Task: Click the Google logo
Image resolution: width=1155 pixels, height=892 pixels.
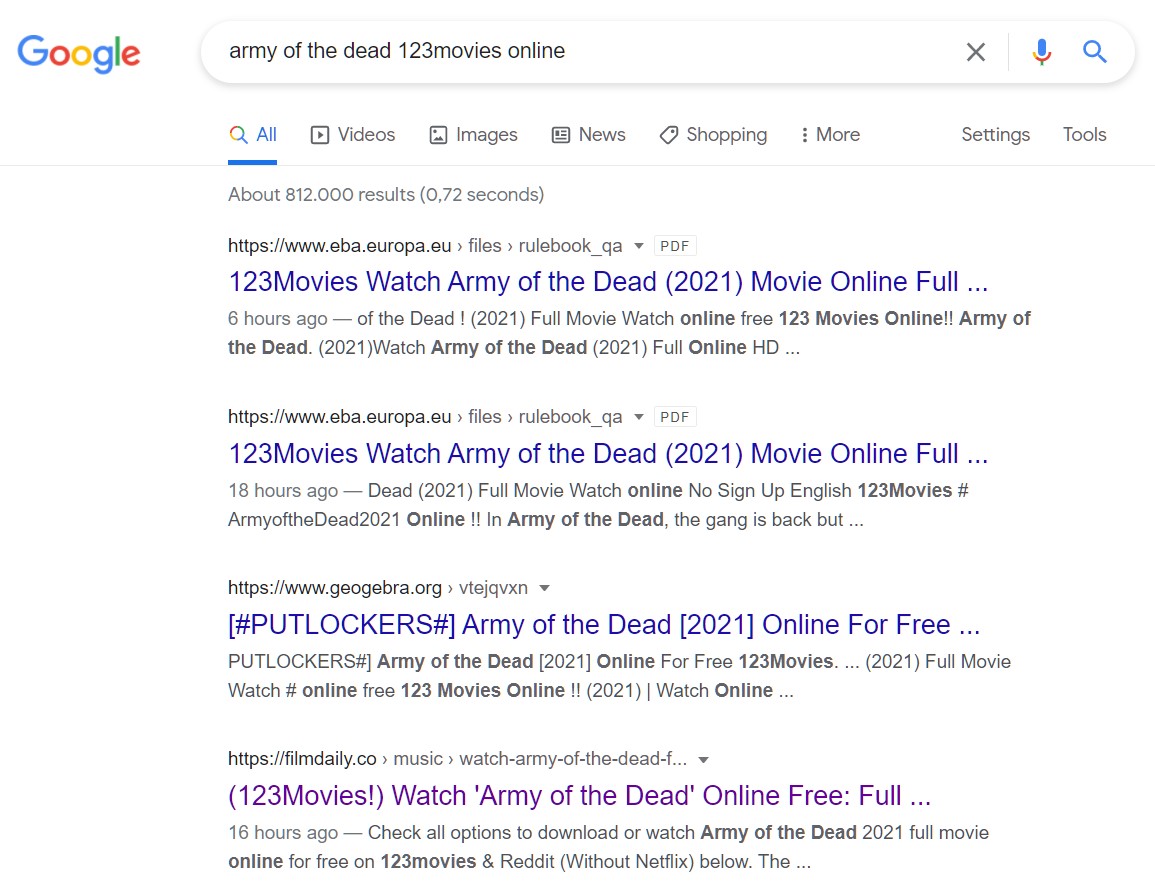Action: coord(79,53)
